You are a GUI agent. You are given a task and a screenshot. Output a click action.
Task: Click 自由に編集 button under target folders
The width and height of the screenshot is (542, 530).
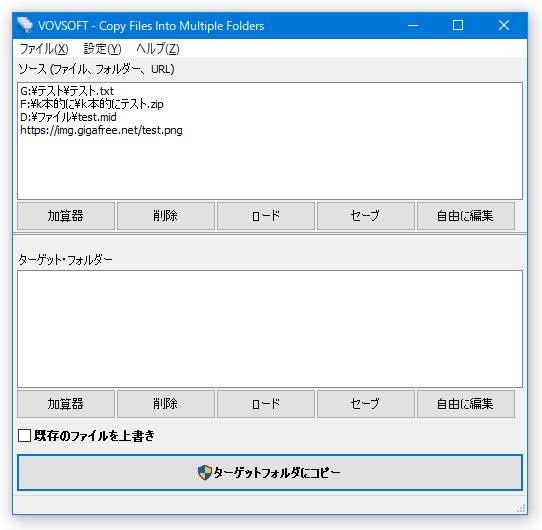click(x=466, y=404)
